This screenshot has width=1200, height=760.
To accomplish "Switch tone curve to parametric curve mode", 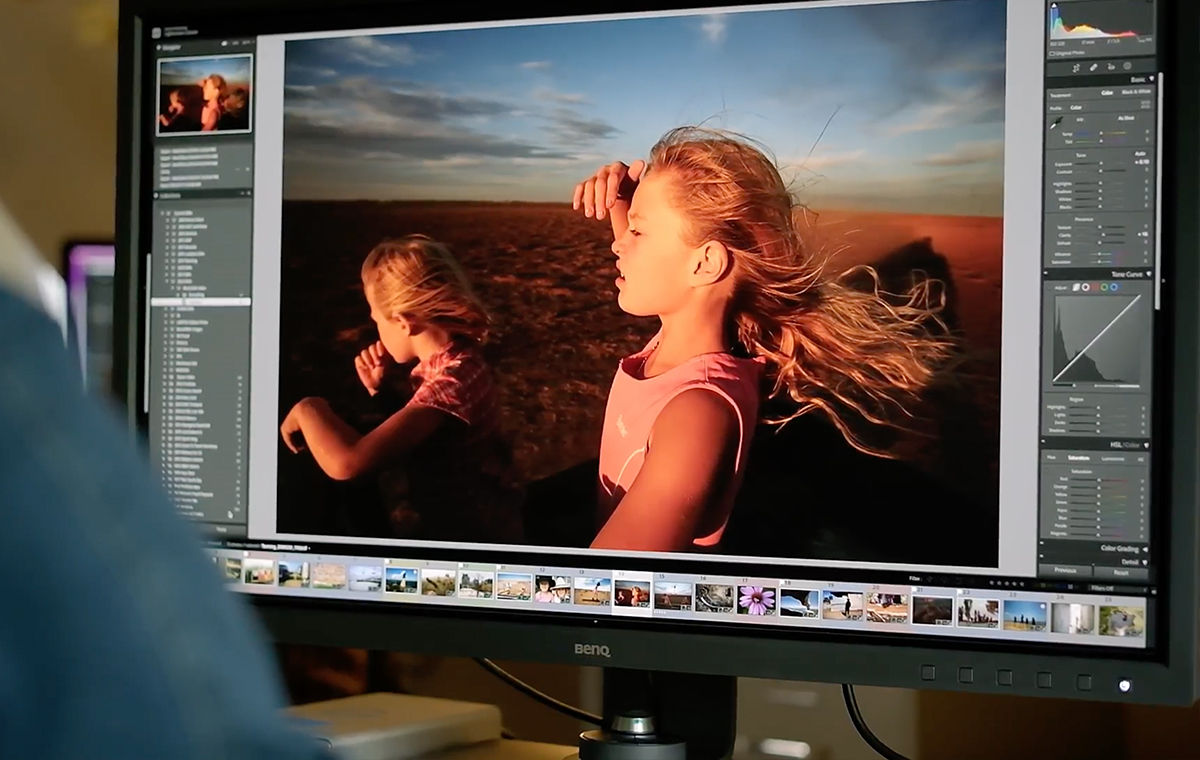I will coord(1074,287).
